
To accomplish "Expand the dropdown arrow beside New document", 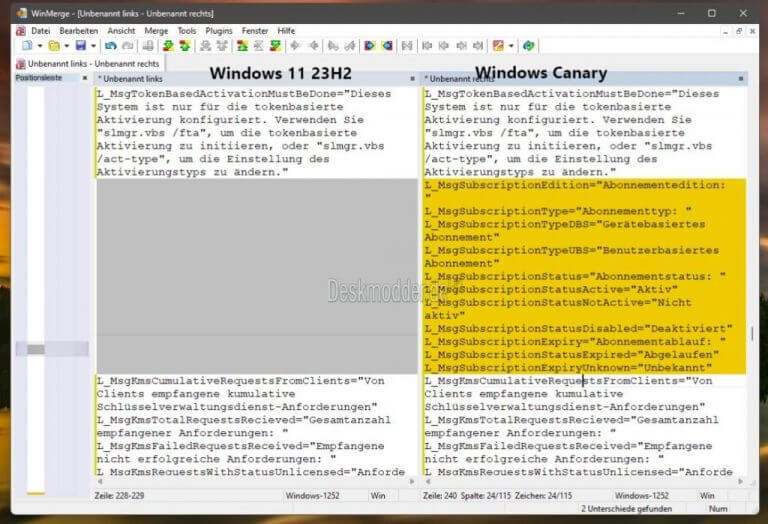I will (x=39, y=46).
